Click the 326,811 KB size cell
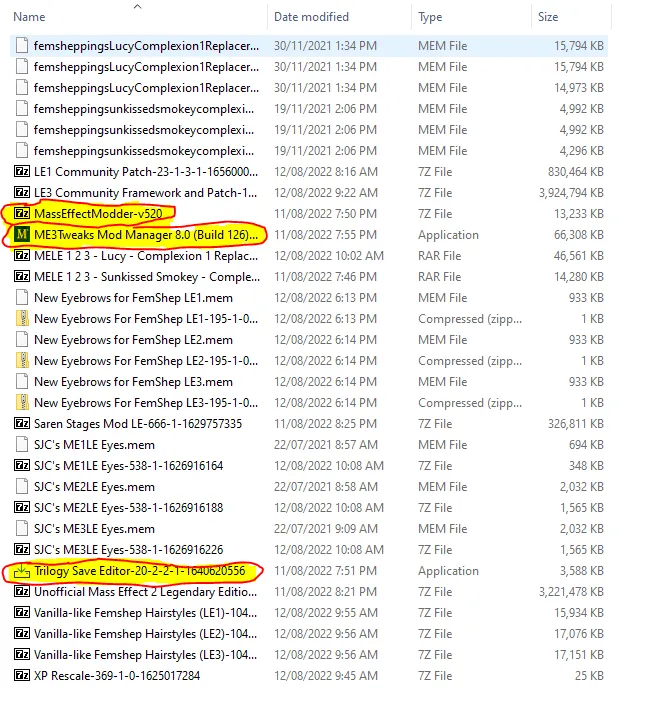 [x=575, y=424]
